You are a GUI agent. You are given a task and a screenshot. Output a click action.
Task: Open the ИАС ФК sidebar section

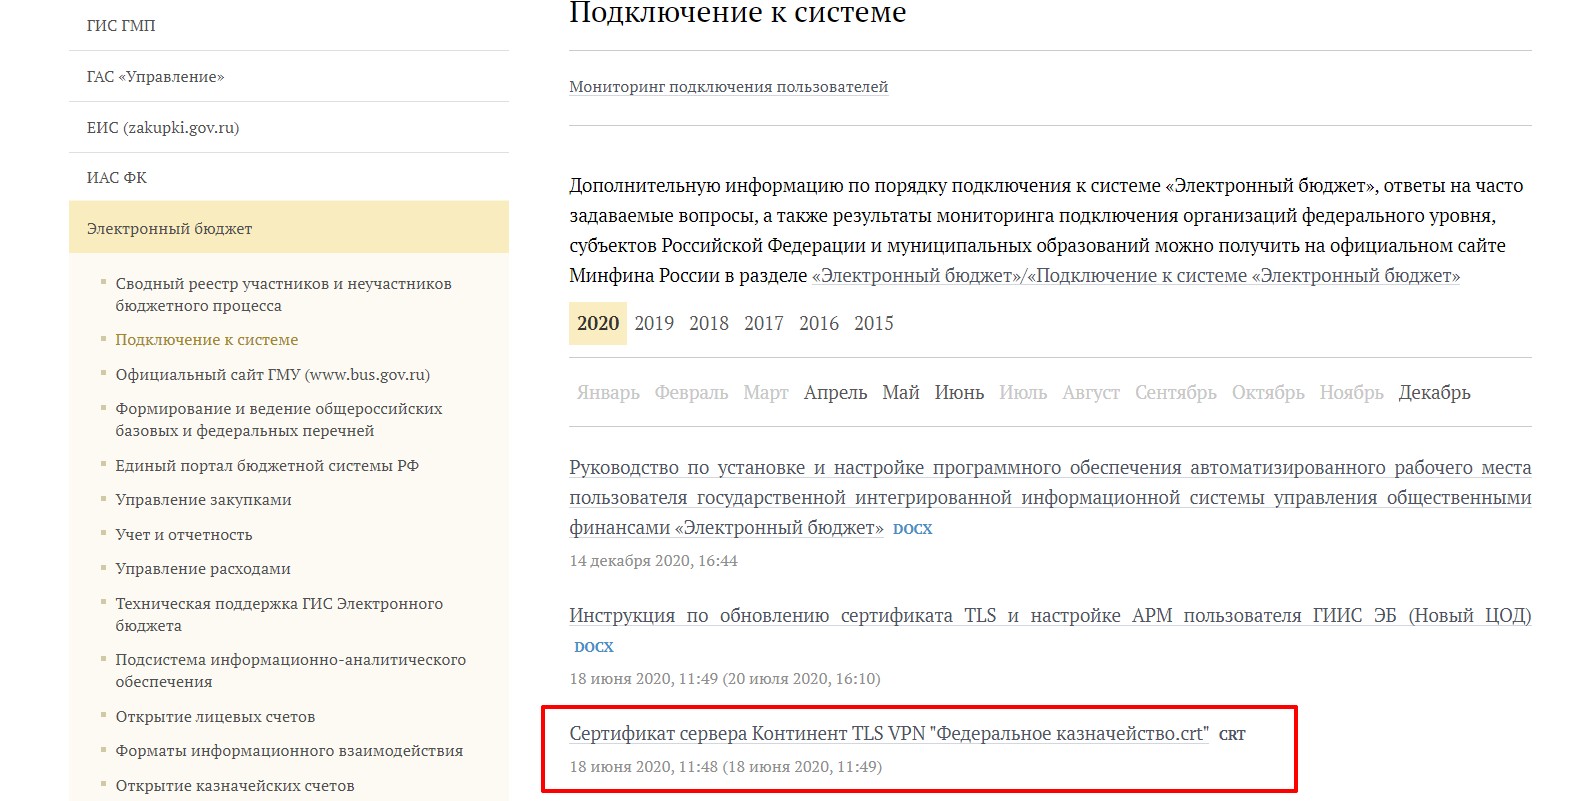[x=117, y=177]
